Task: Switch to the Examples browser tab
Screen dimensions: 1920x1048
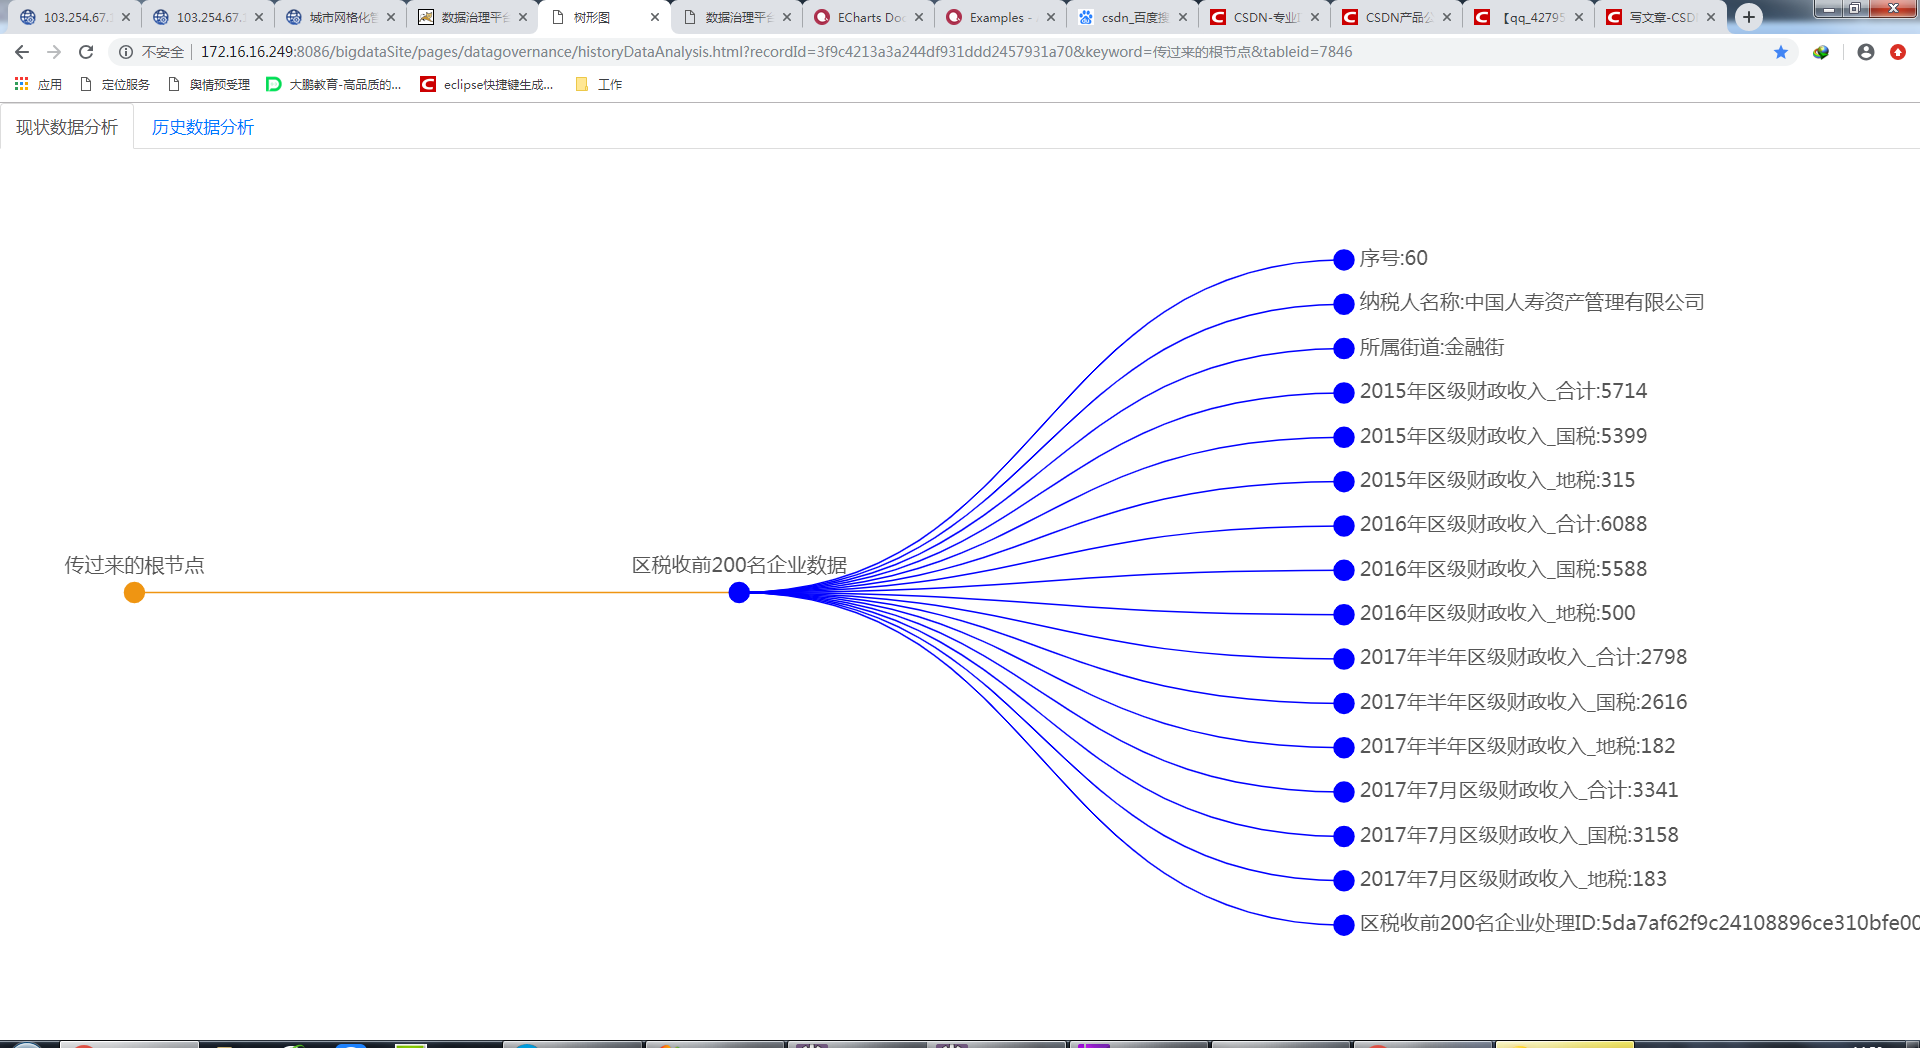Action: (1000, 17)
